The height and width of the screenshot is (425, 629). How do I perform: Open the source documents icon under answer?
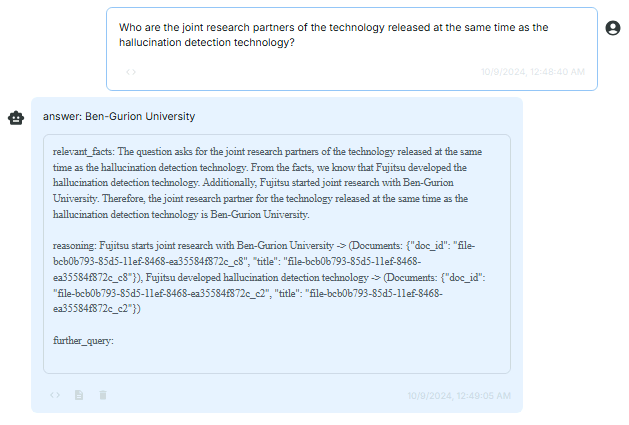coord(79,395)
